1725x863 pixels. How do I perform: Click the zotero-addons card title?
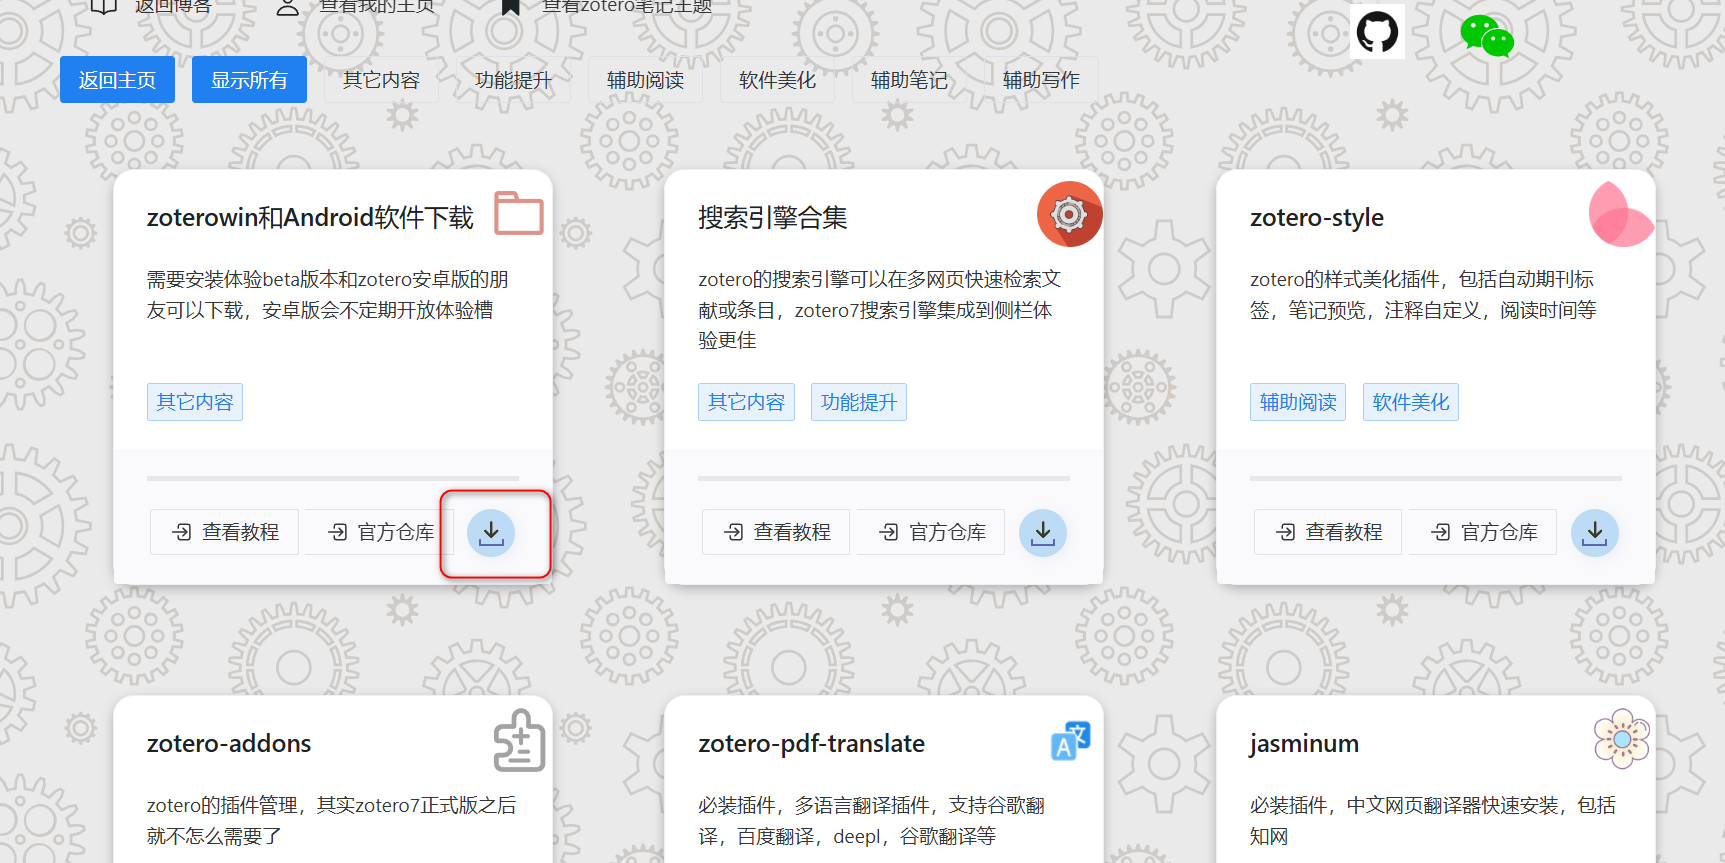click(x=229, y=744)
